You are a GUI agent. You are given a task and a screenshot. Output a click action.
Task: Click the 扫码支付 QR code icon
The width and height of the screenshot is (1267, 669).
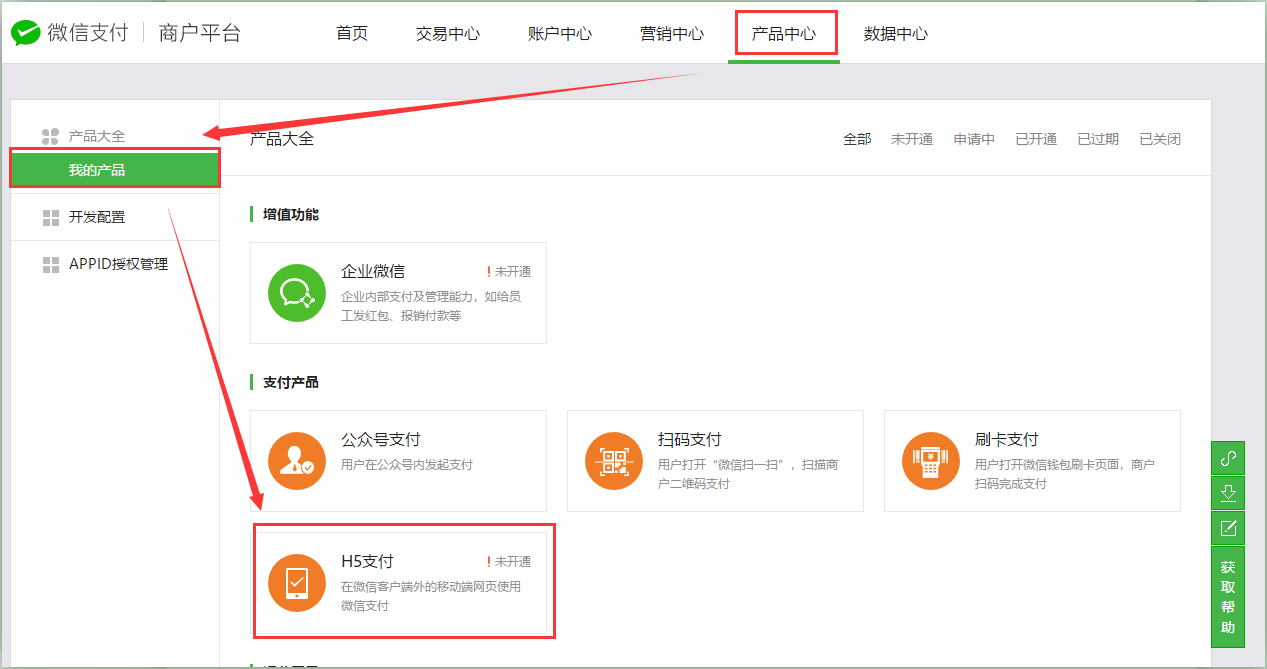click(x=614, y=461)
